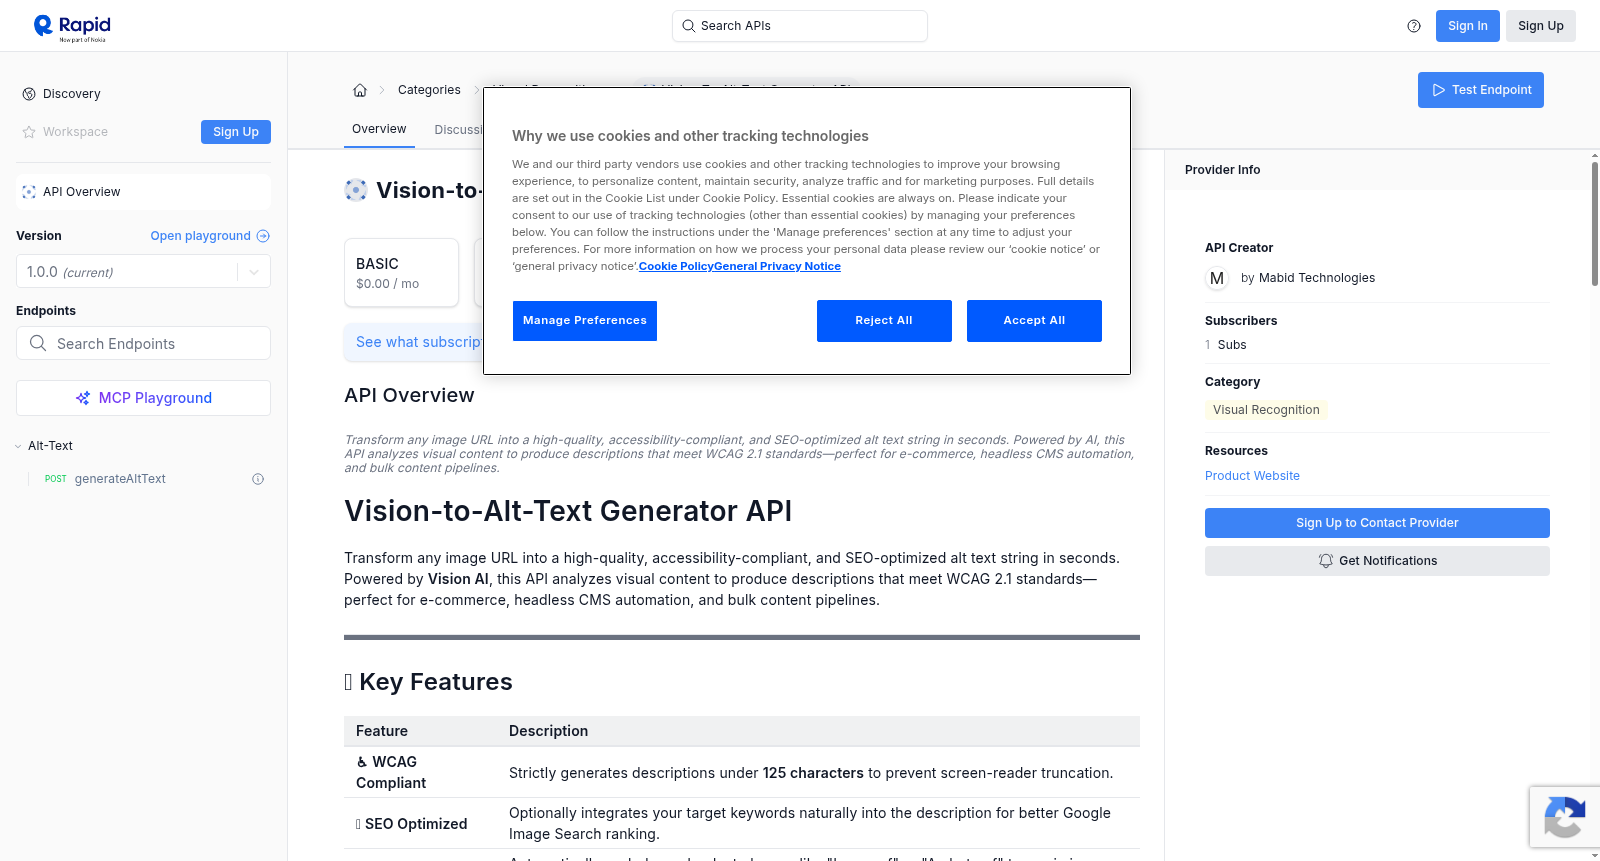
Task: Click Accept All cookies
Action: 1034,321
